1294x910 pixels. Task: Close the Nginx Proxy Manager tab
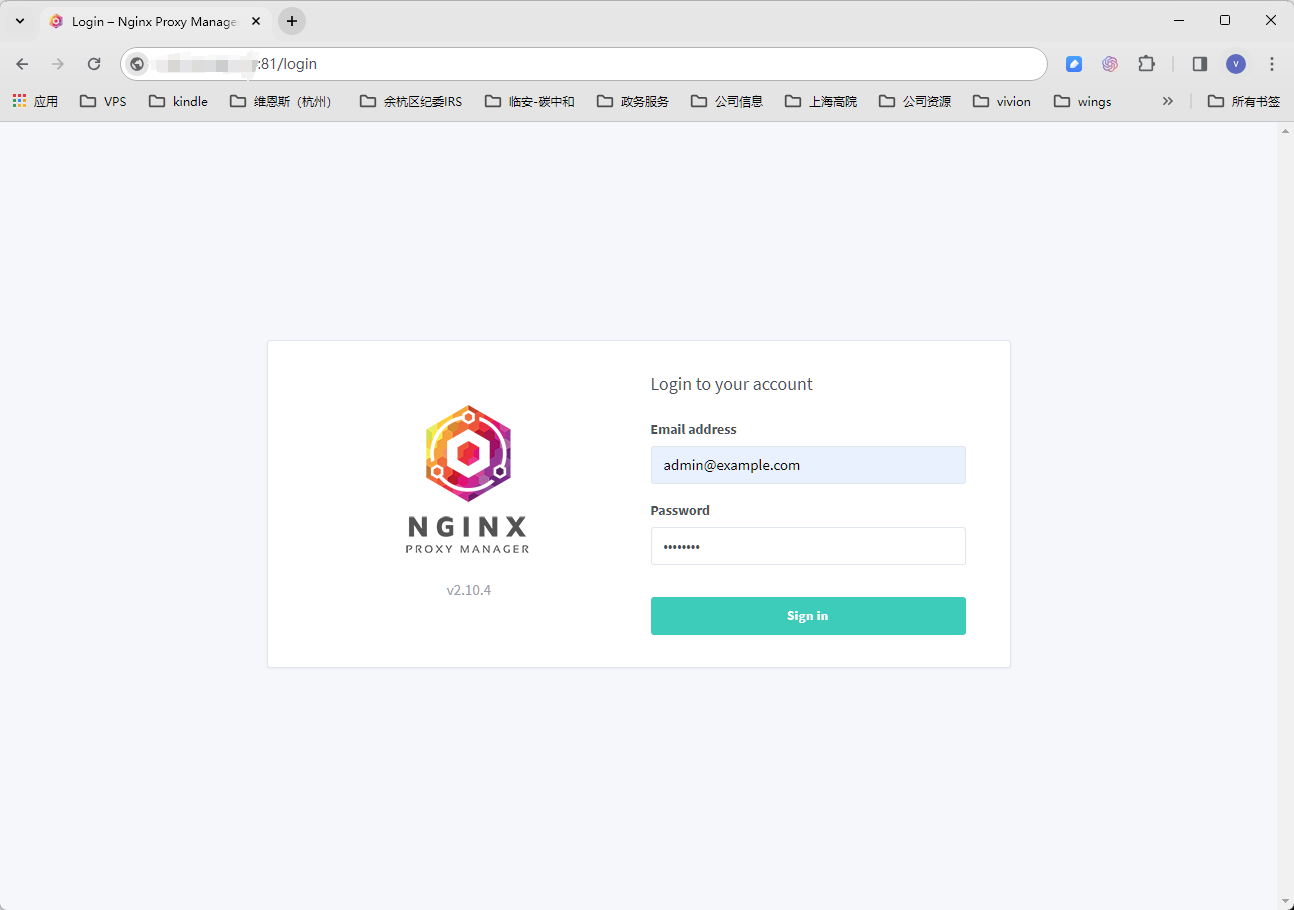(x=256, y=21)
